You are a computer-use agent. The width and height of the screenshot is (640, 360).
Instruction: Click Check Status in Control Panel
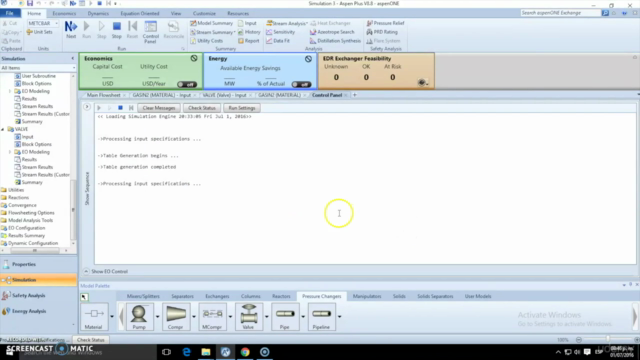pos(202,108)
